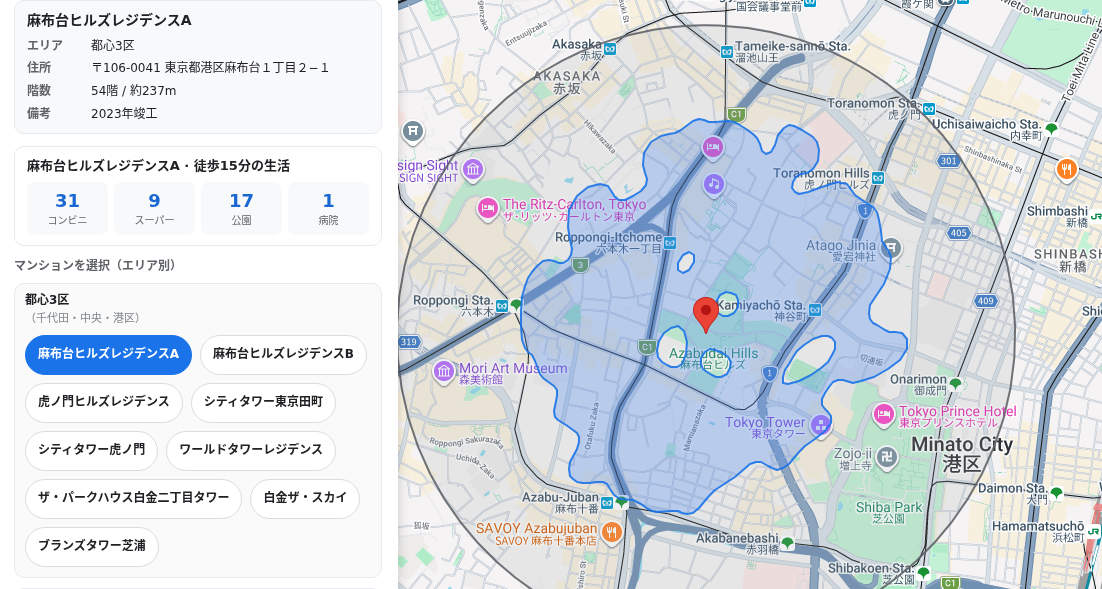Screen dimensions: 1102x589
Task: Click the address 〒106-0041 東京都港区麻布台1丁目2-1
Action: pos(209,68)
